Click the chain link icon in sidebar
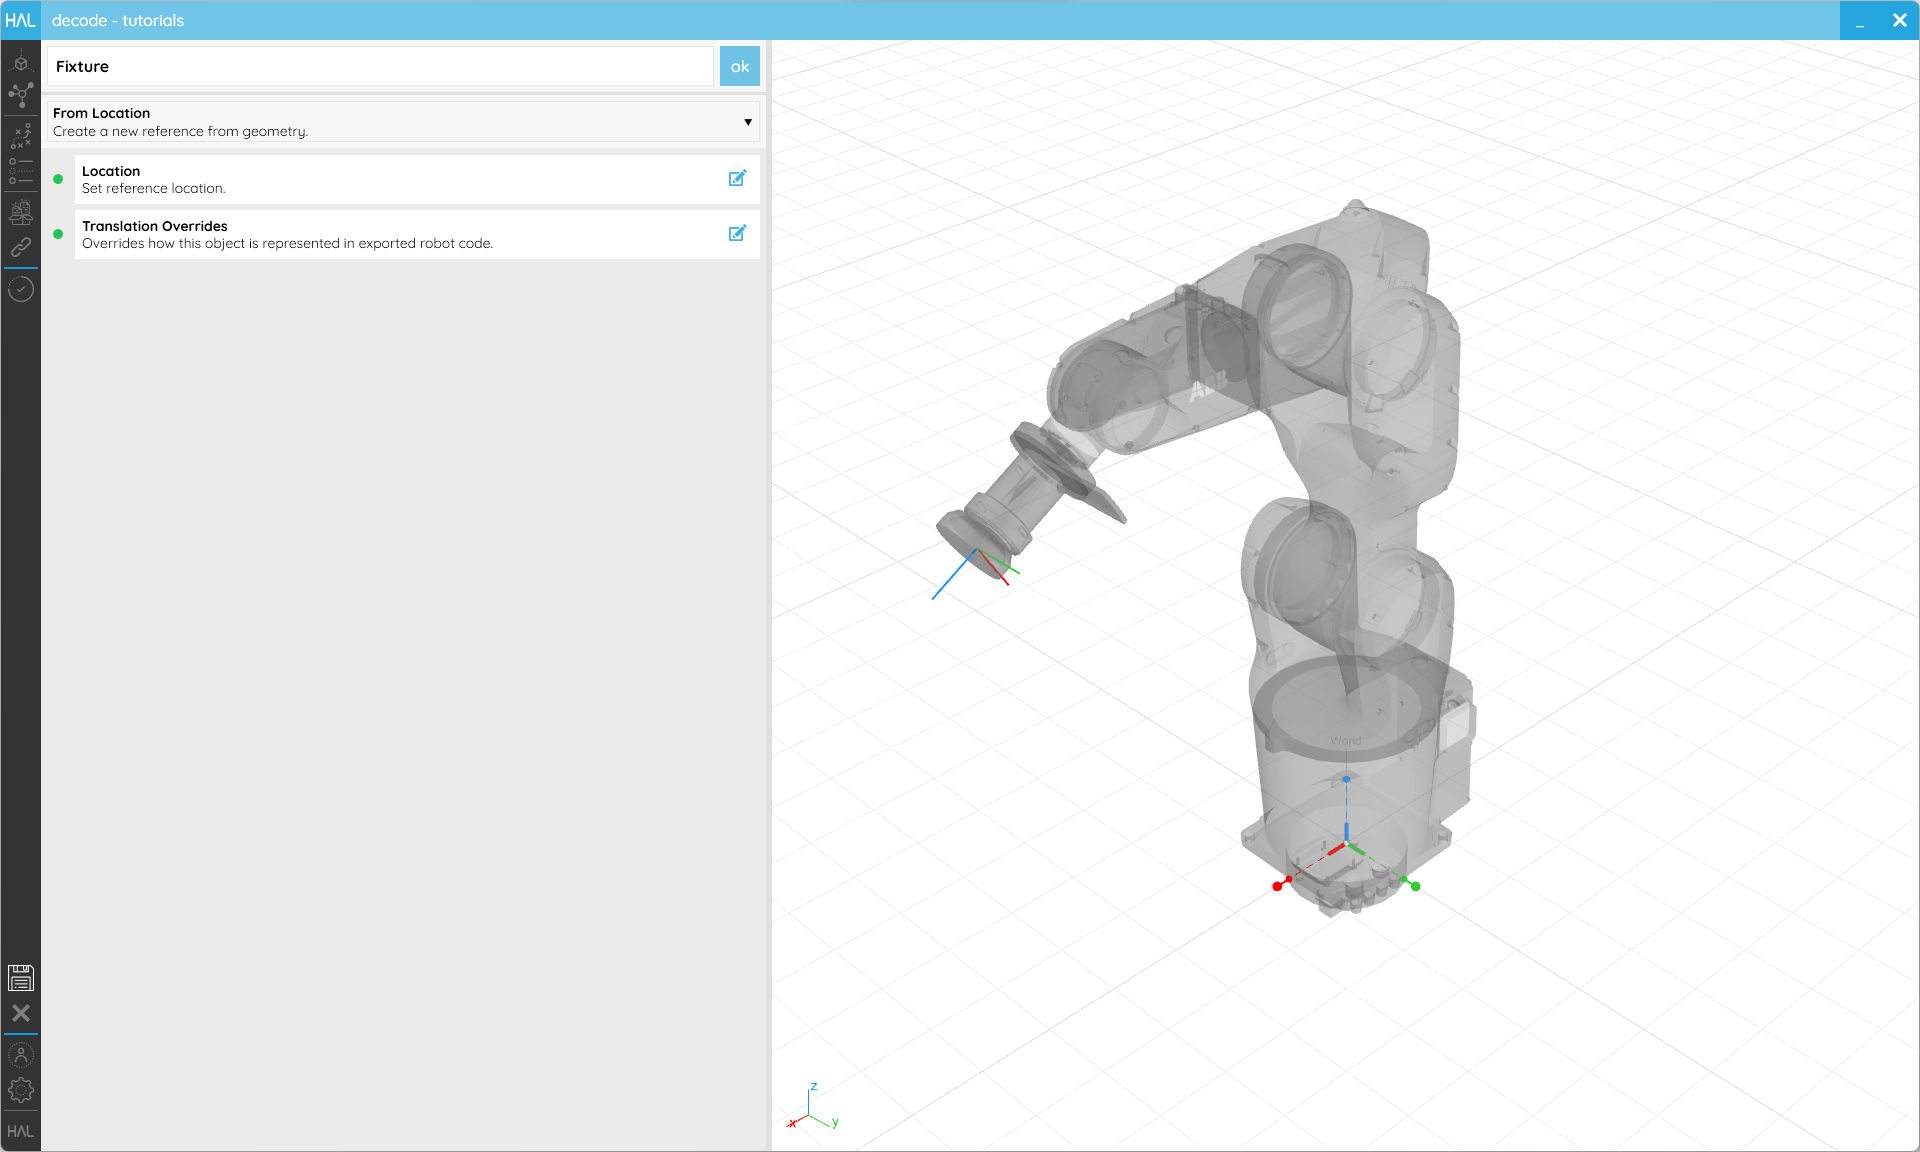The width and height of the screenshot is (1920, 1152). (20, 247)
